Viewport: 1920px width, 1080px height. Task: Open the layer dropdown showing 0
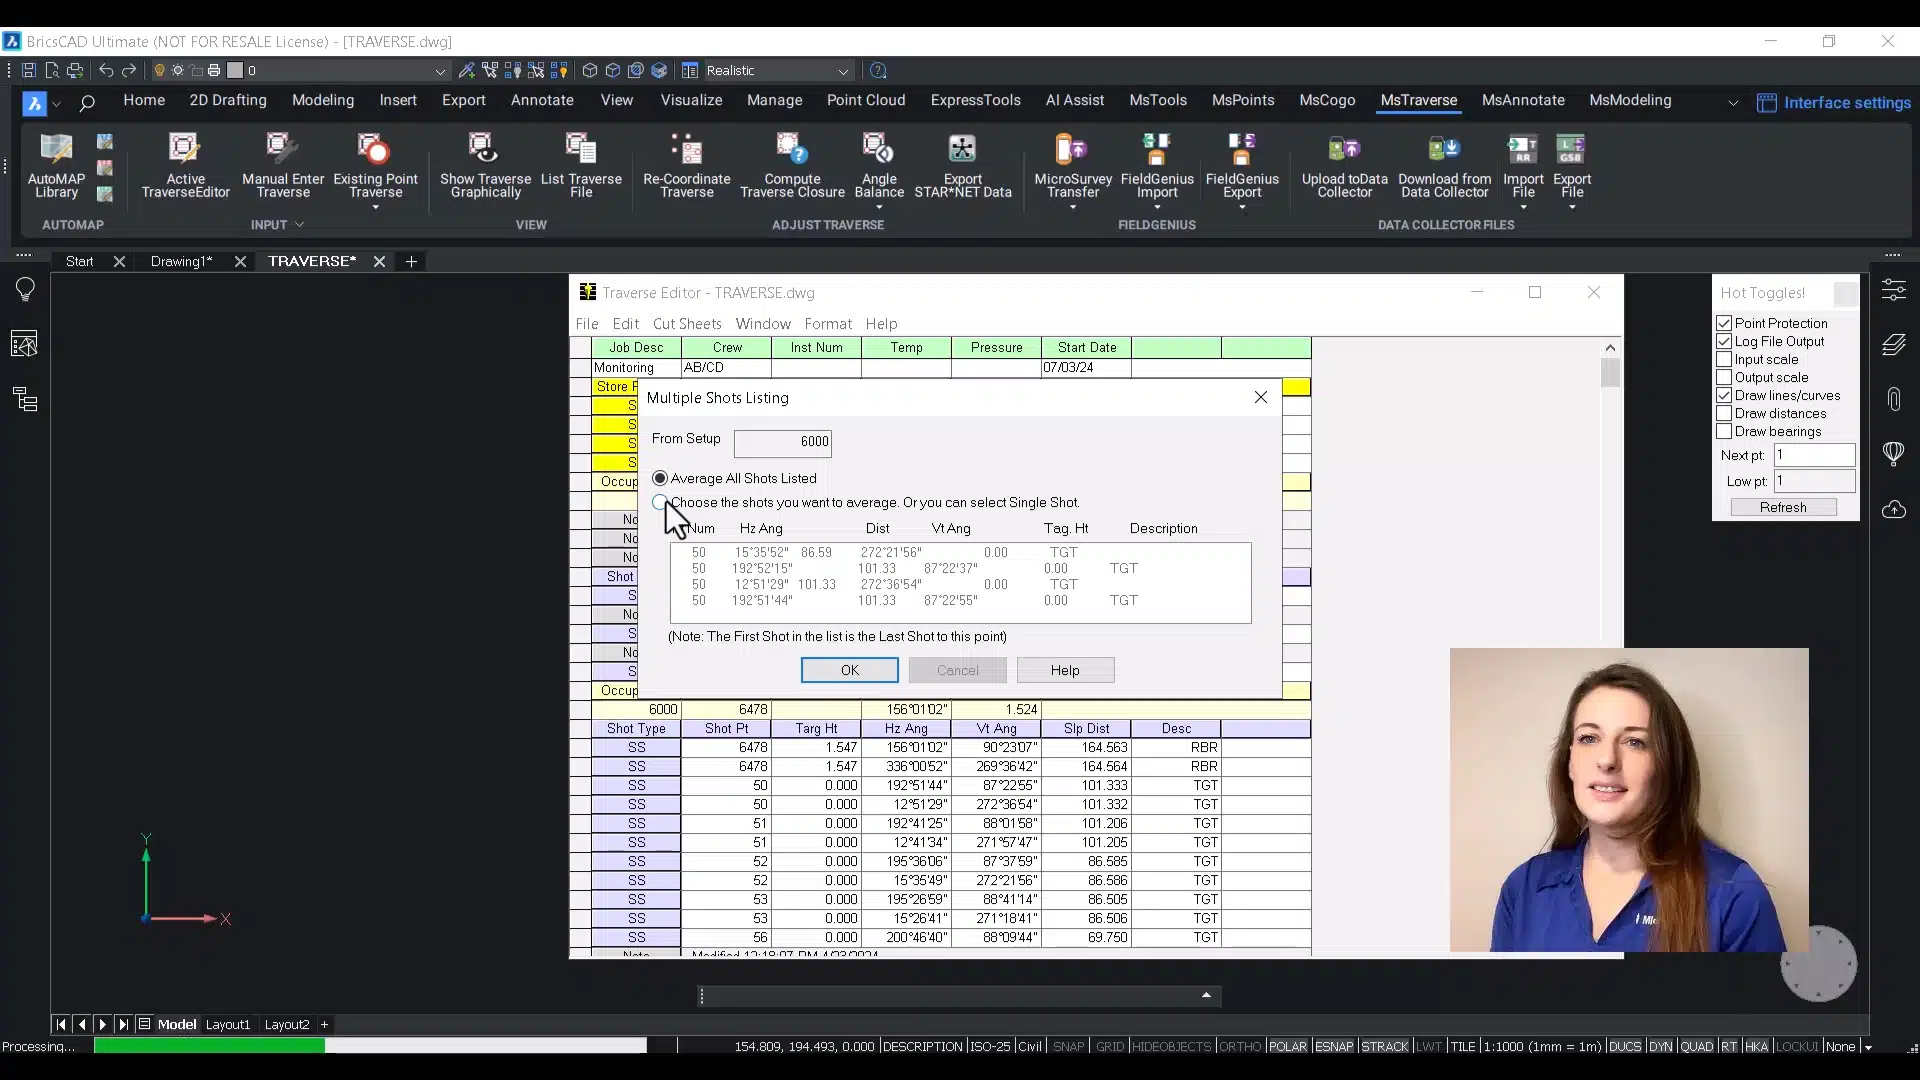pos(440,71)
